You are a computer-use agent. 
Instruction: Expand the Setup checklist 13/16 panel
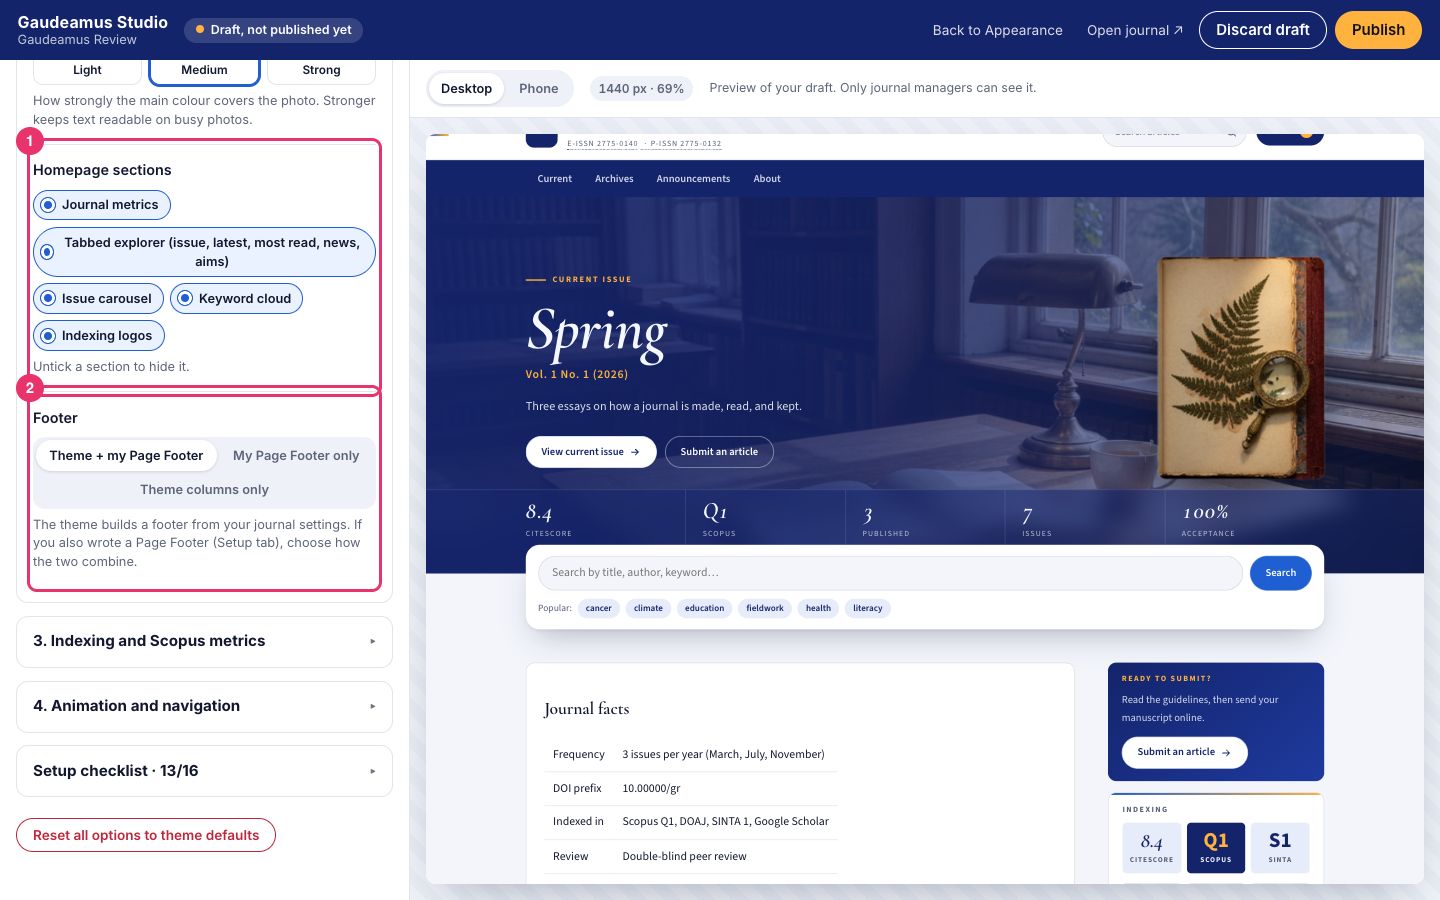point(204,771)
